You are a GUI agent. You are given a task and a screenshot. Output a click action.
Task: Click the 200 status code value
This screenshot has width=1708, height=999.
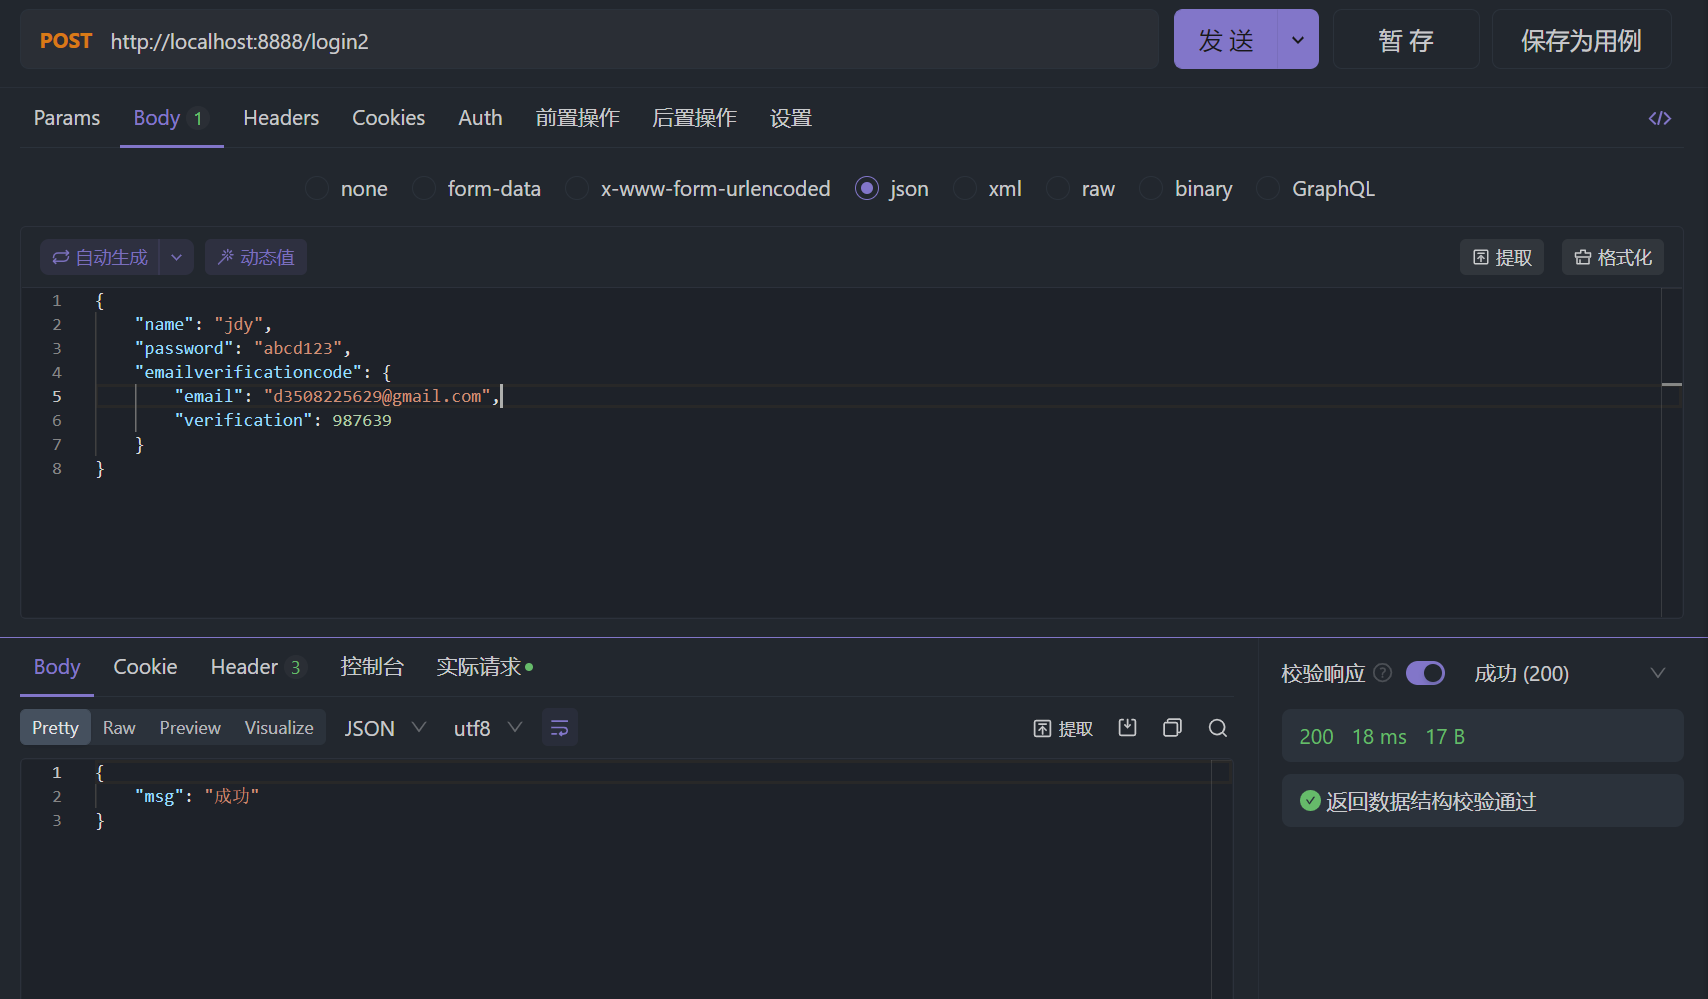(x=1316, y=737)
